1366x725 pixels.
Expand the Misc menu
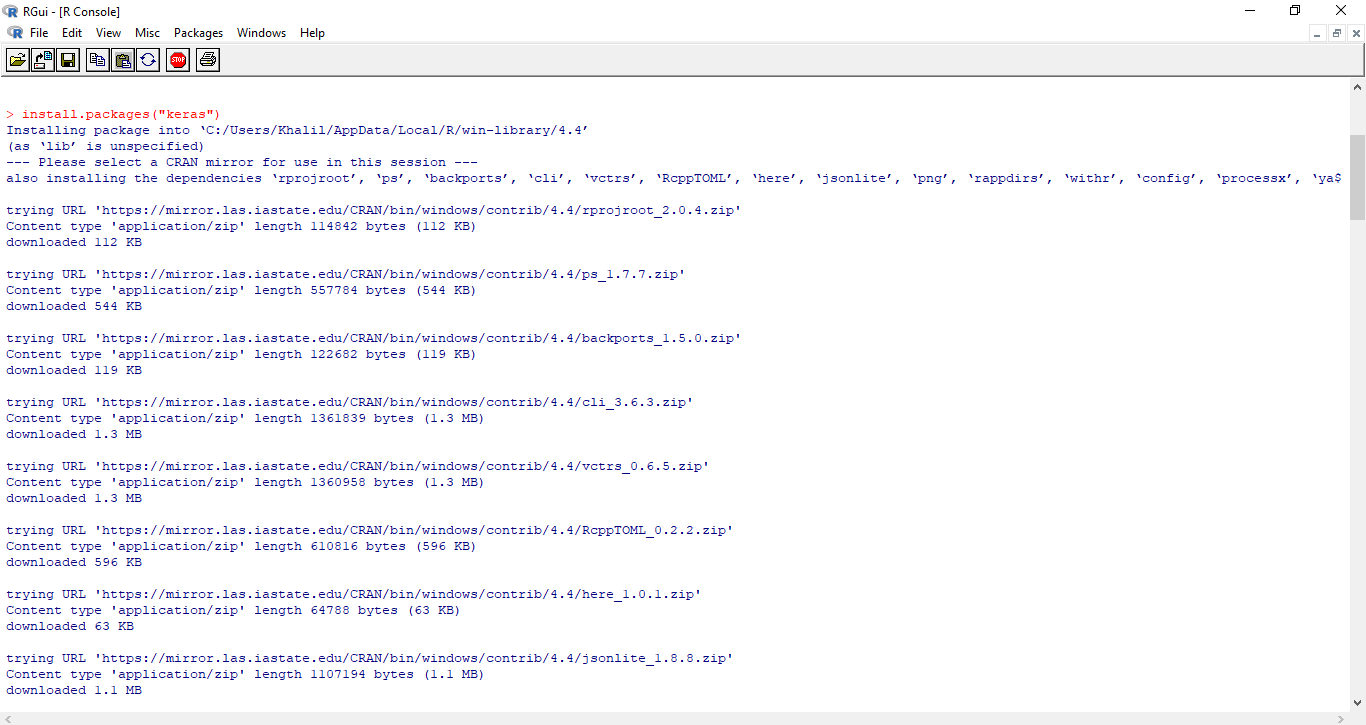(147, 33)
